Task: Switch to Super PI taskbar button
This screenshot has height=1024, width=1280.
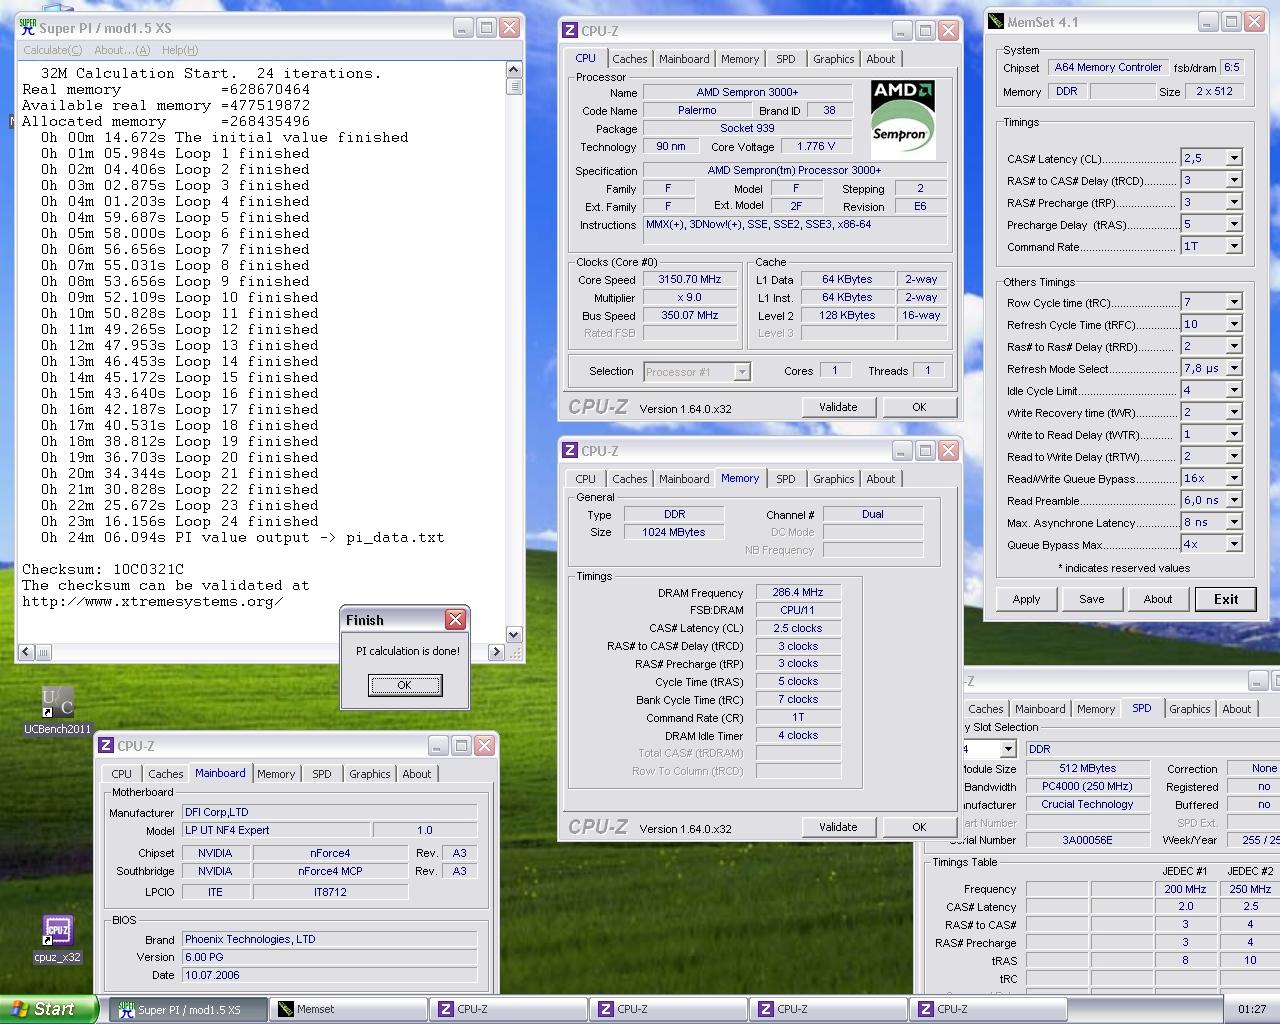Action: tap(187, 1009)
